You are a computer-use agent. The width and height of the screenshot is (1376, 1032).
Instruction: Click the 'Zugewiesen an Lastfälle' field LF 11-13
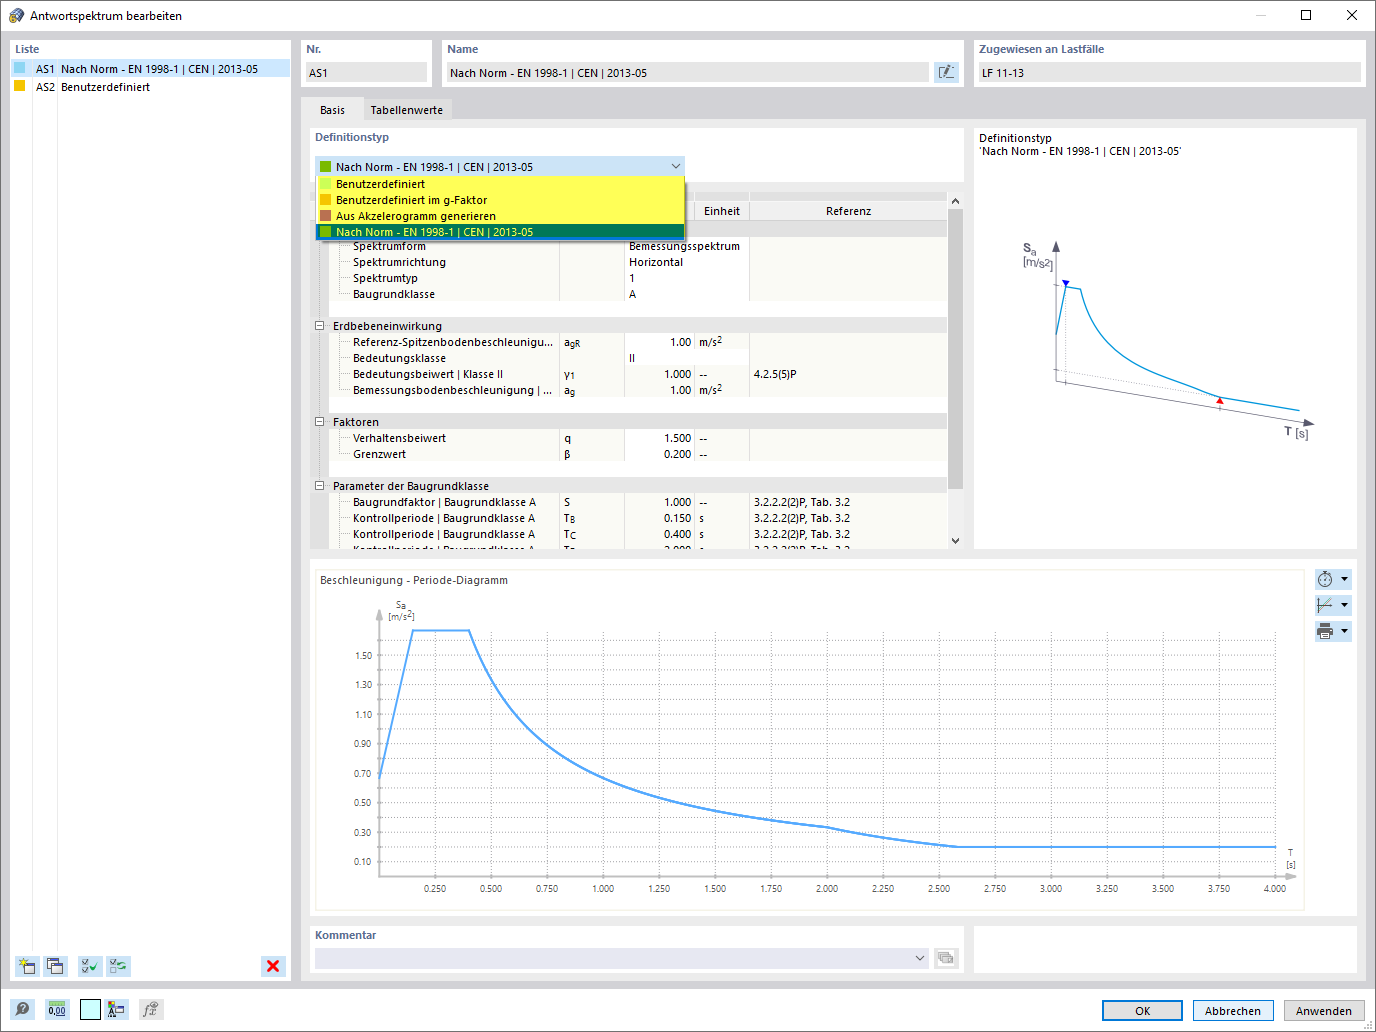tap(1169, 73)
